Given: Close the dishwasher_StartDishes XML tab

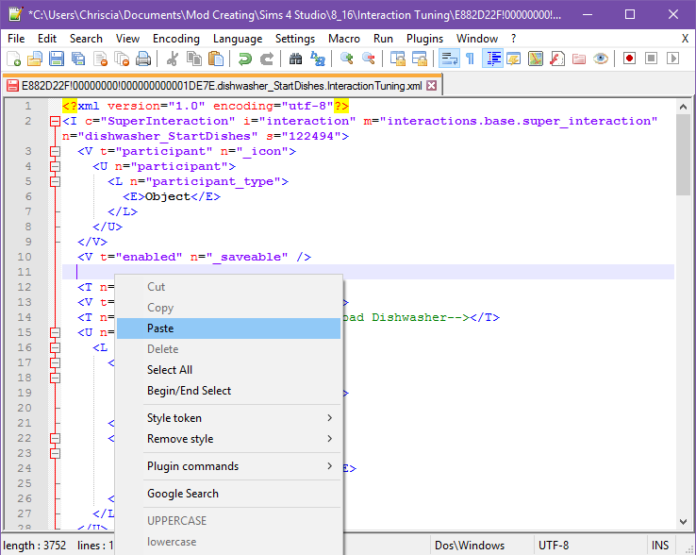Looking at the screenshot, I should point(432,86).
